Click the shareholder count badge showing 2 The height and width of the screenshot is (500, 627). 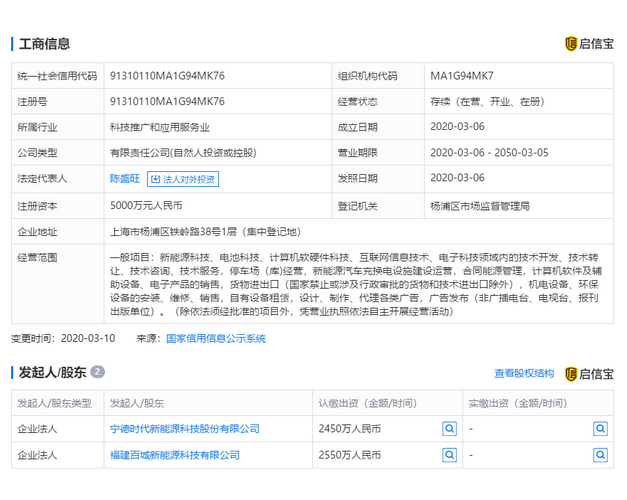coord(97,373)
